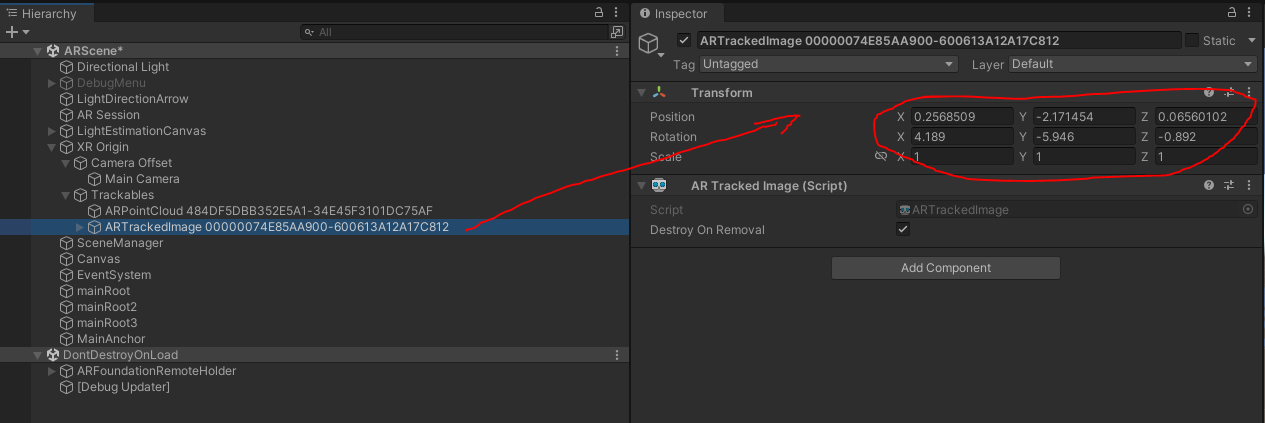
Task: Expand the ARTrackedImage tree item arrow
Action: (x=80, y=227)
